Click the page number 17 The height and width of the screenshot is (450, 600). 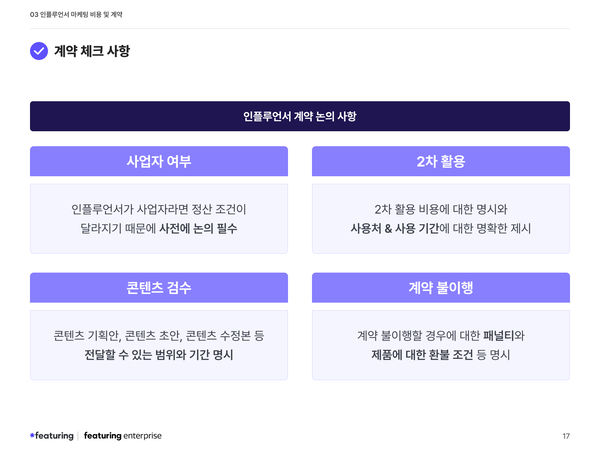[566, 436]
